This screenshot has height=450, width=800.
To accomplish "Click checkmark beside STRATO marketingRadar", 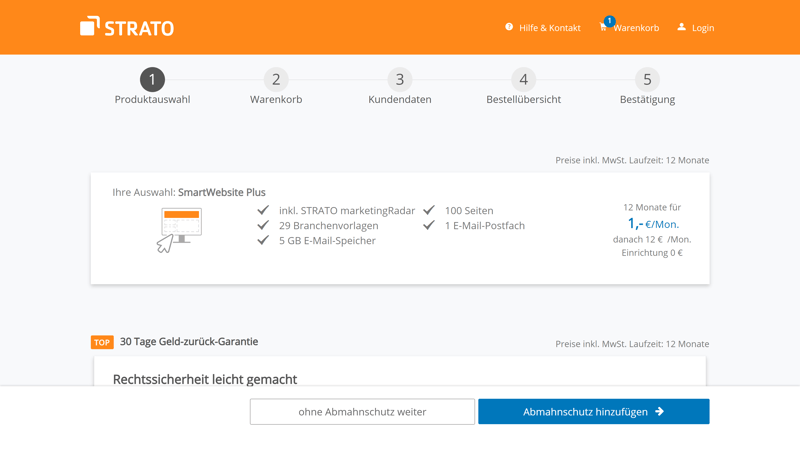I will [263, 210].
